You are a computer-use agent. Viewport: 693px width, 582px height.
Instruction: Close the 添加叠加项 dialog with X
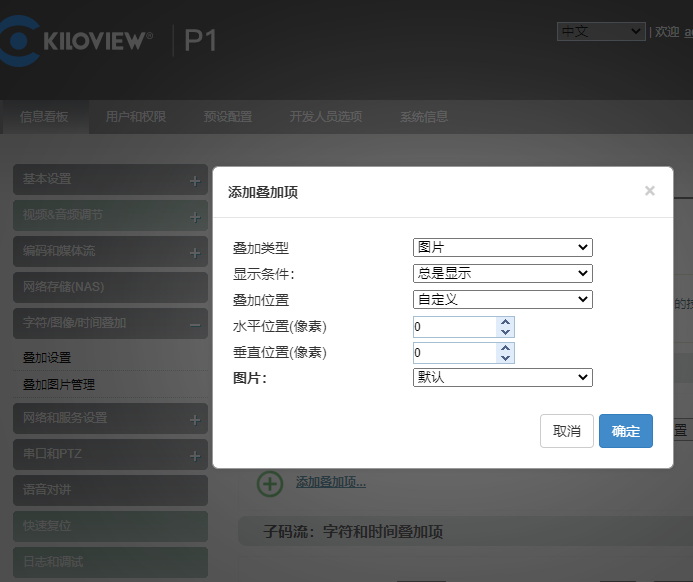click(649, 190)
